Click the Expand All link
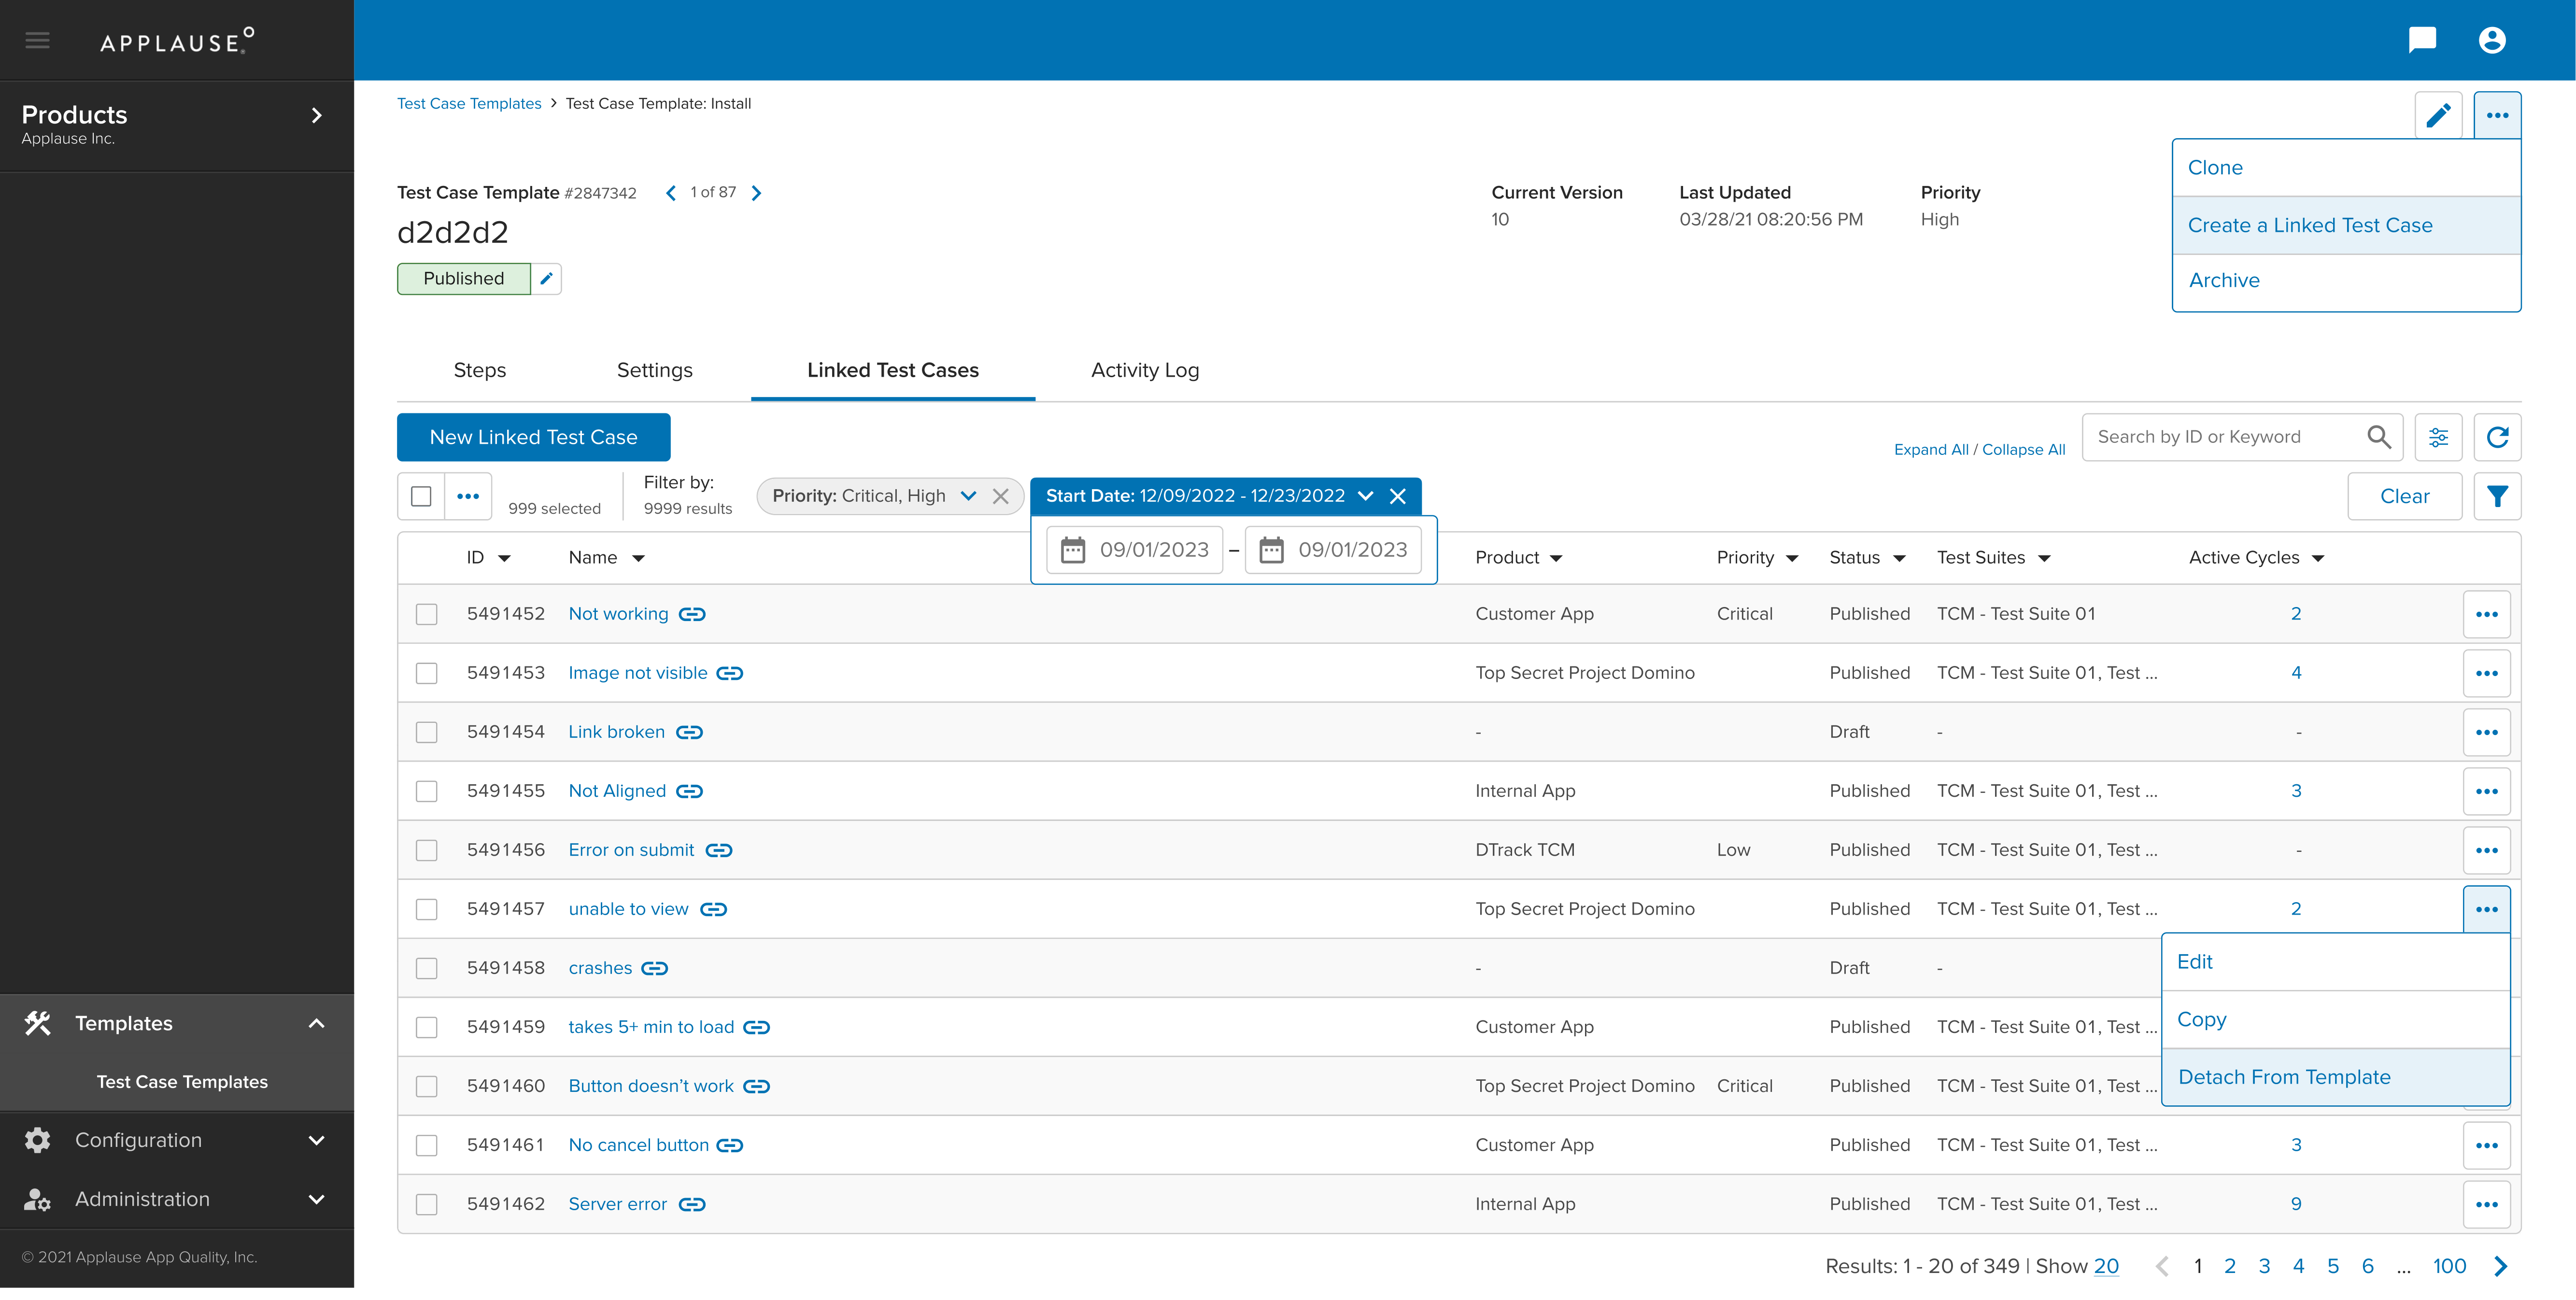The width and height of the screenshot is (2576, 1300). click(x=1931, y=450)
